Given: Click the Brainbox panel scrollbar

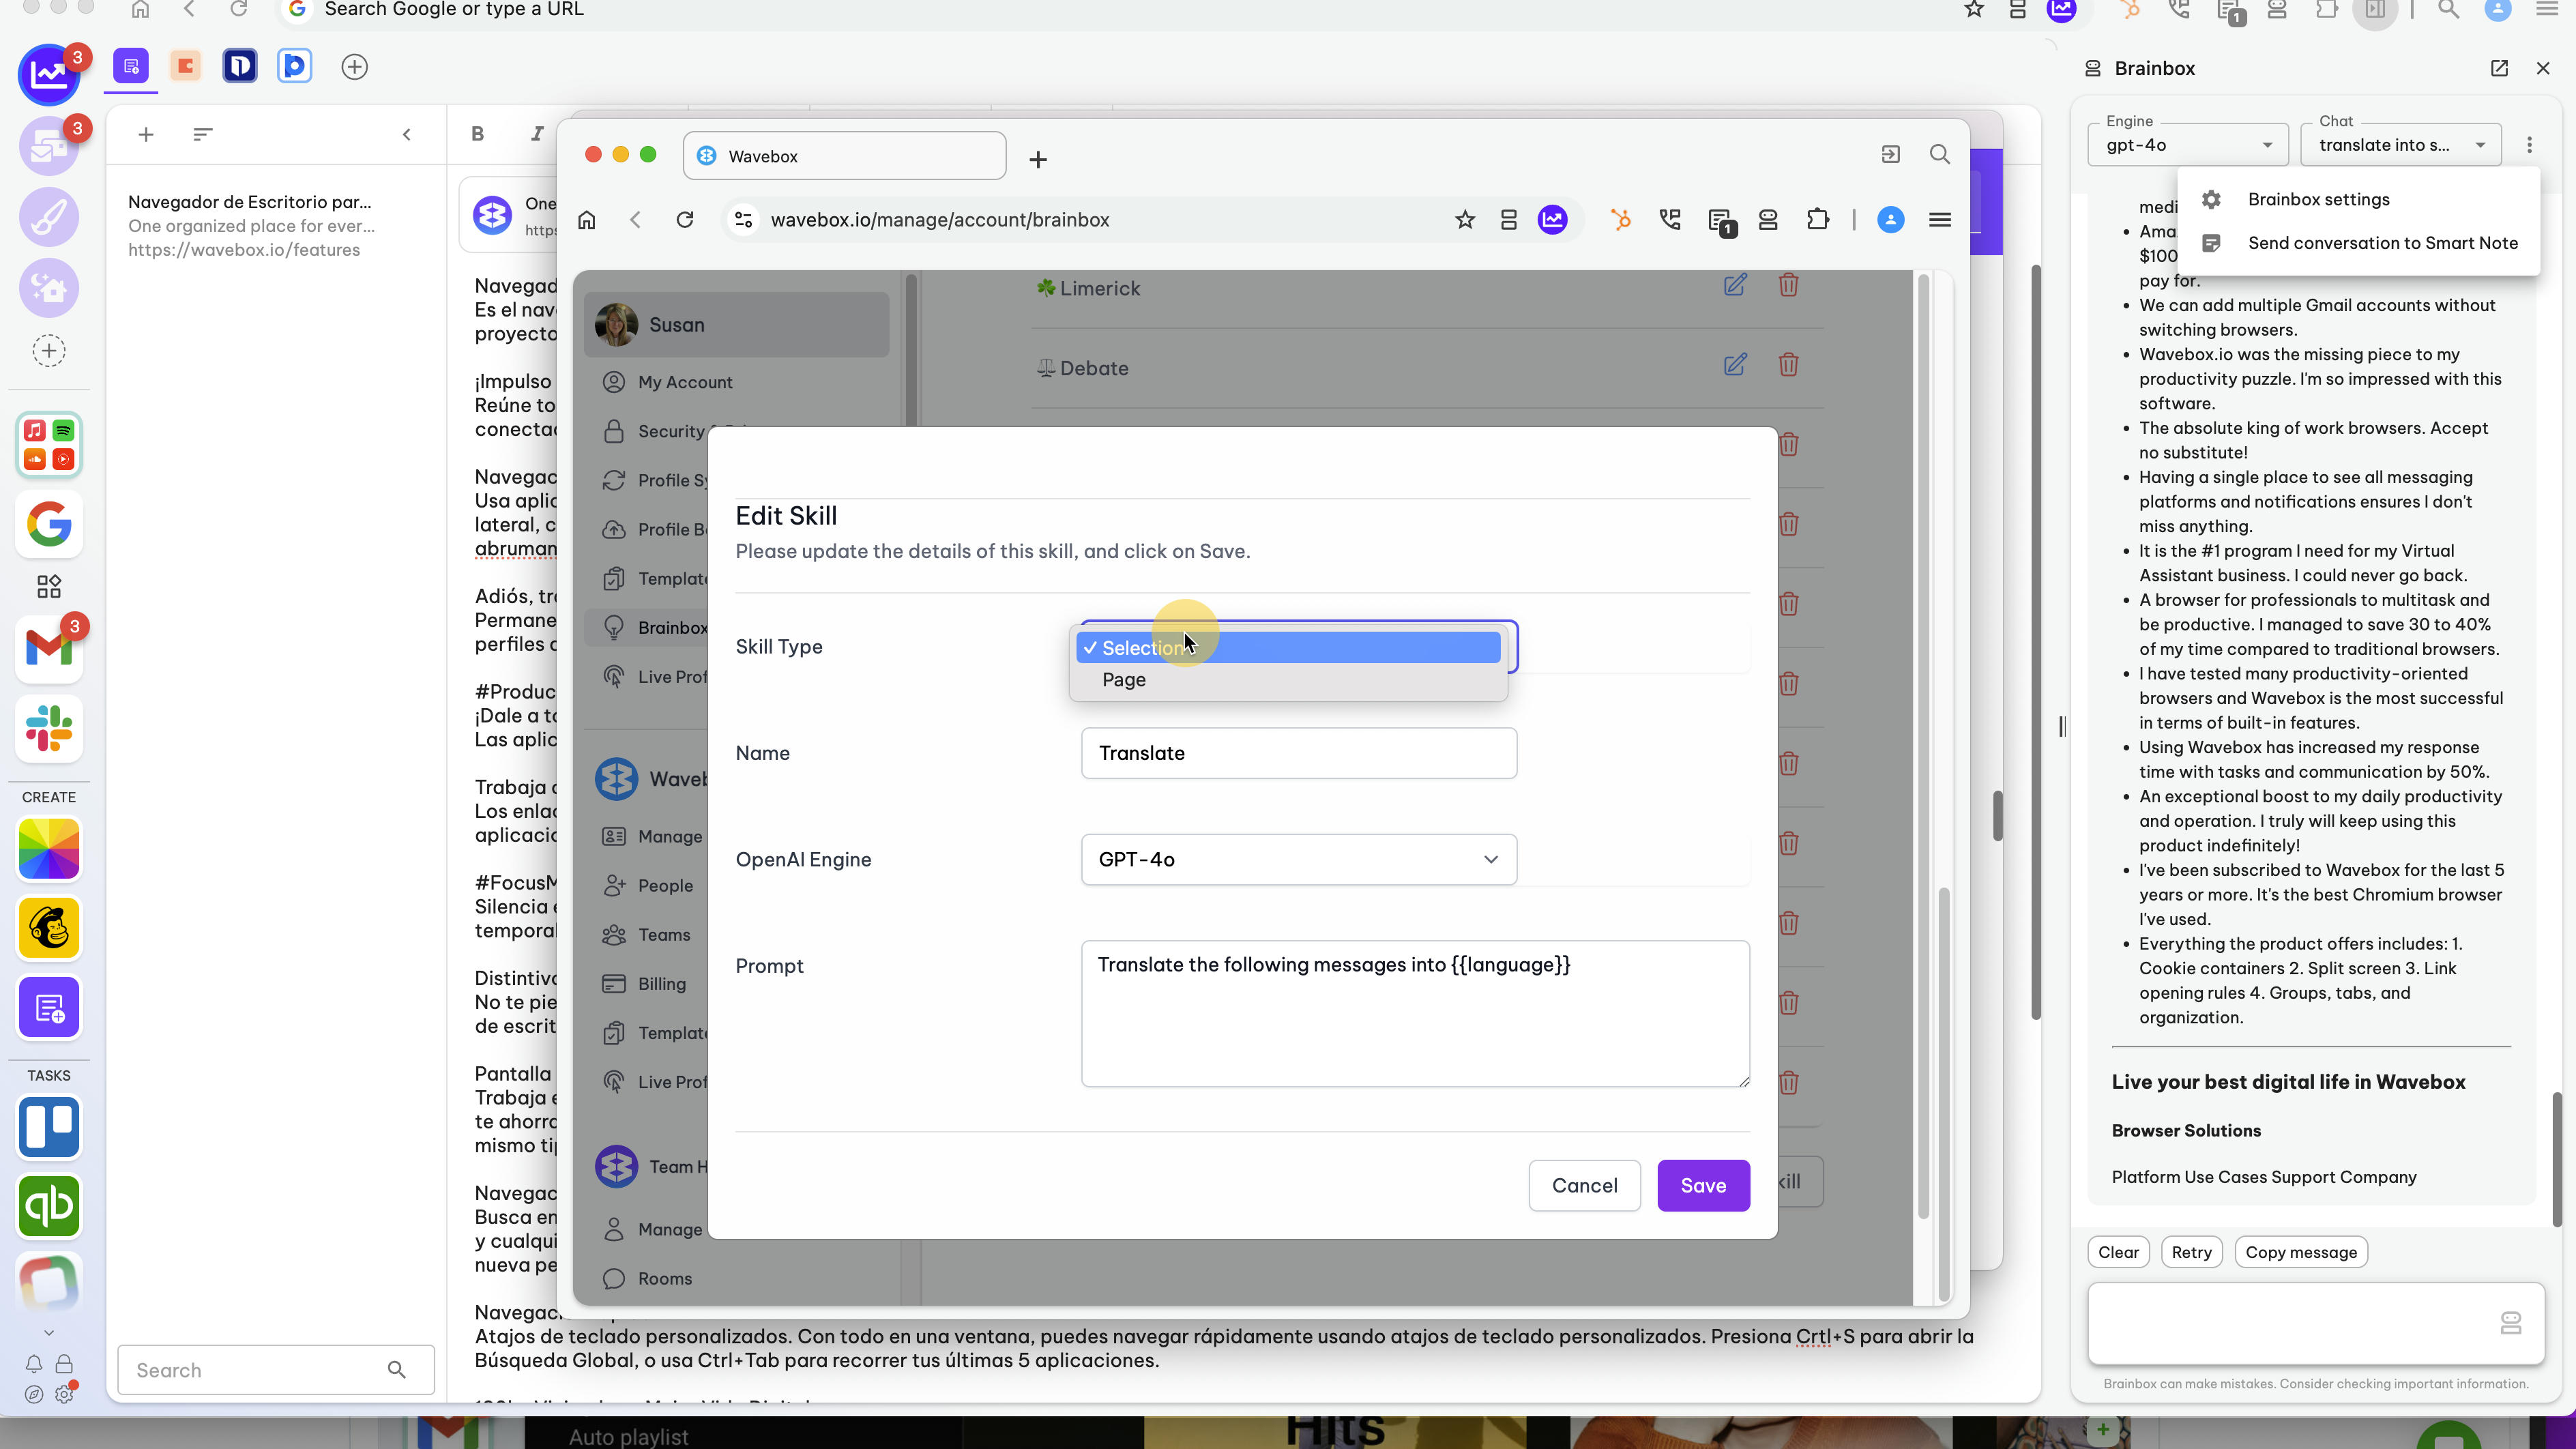Looking at the screenshot, I should click(2558, 1160).
